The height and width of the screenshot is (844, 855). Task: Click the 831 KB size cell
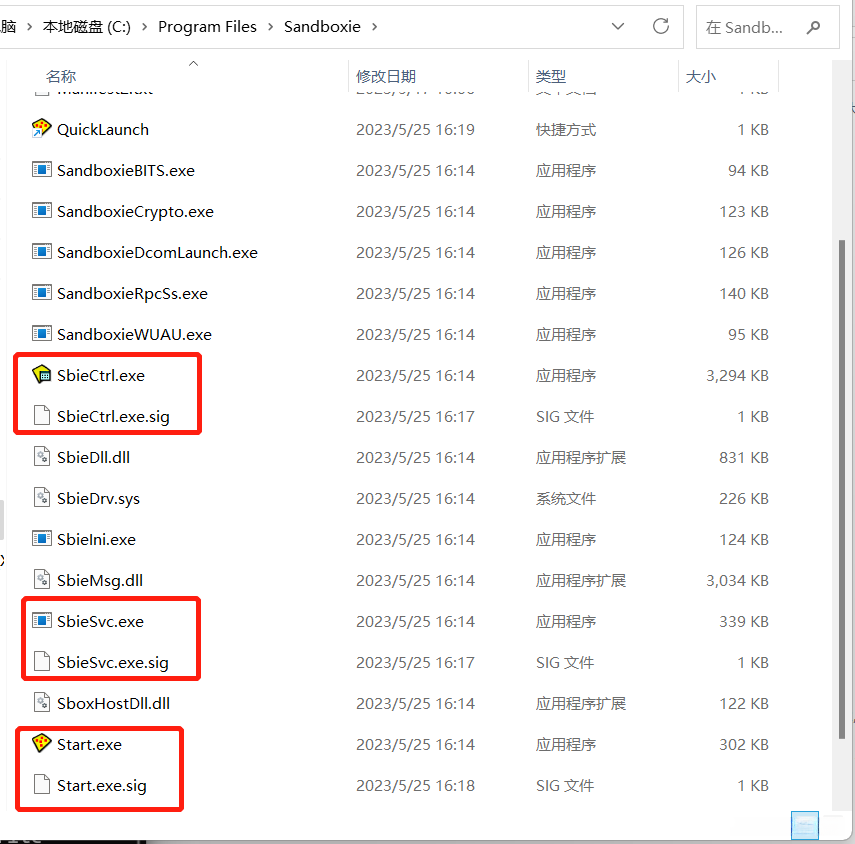744,457
